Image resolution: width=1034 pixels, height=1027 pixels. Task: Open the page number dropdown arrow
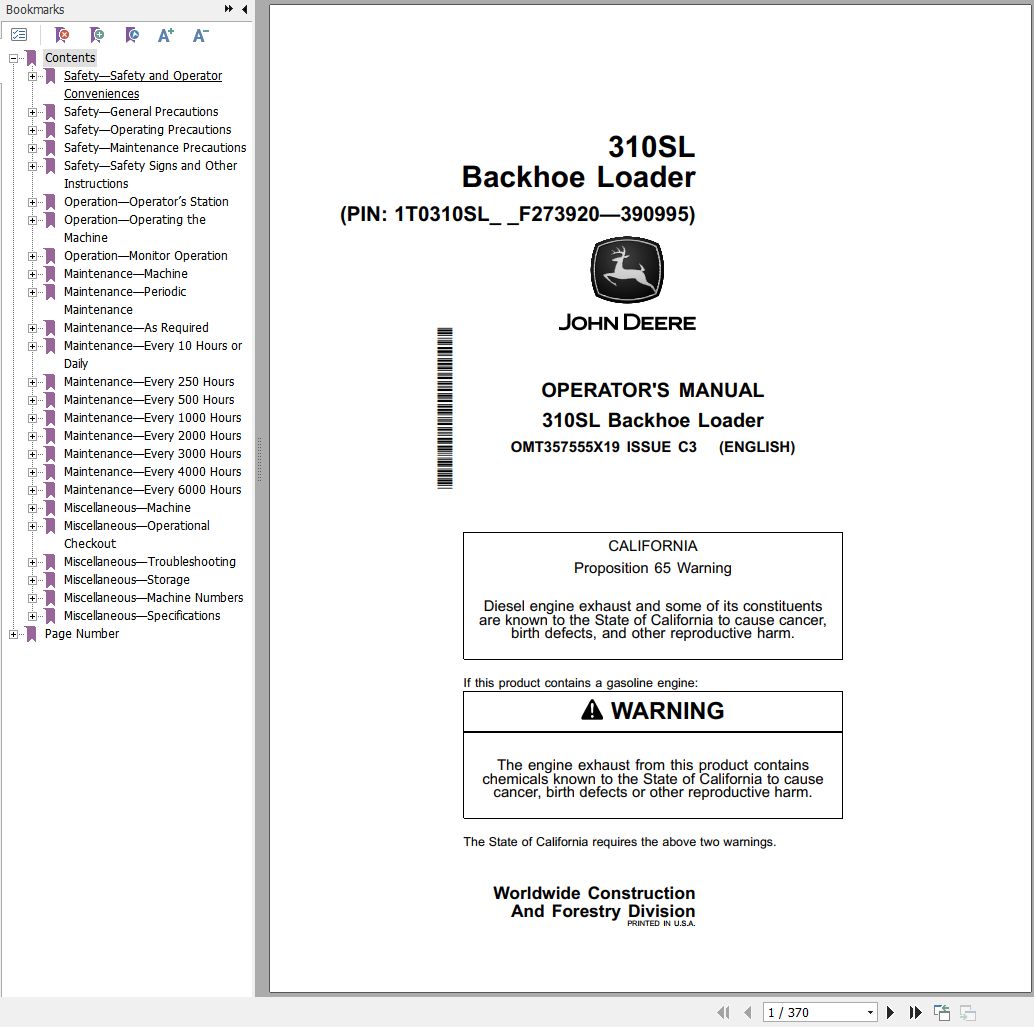[869, 1012]
